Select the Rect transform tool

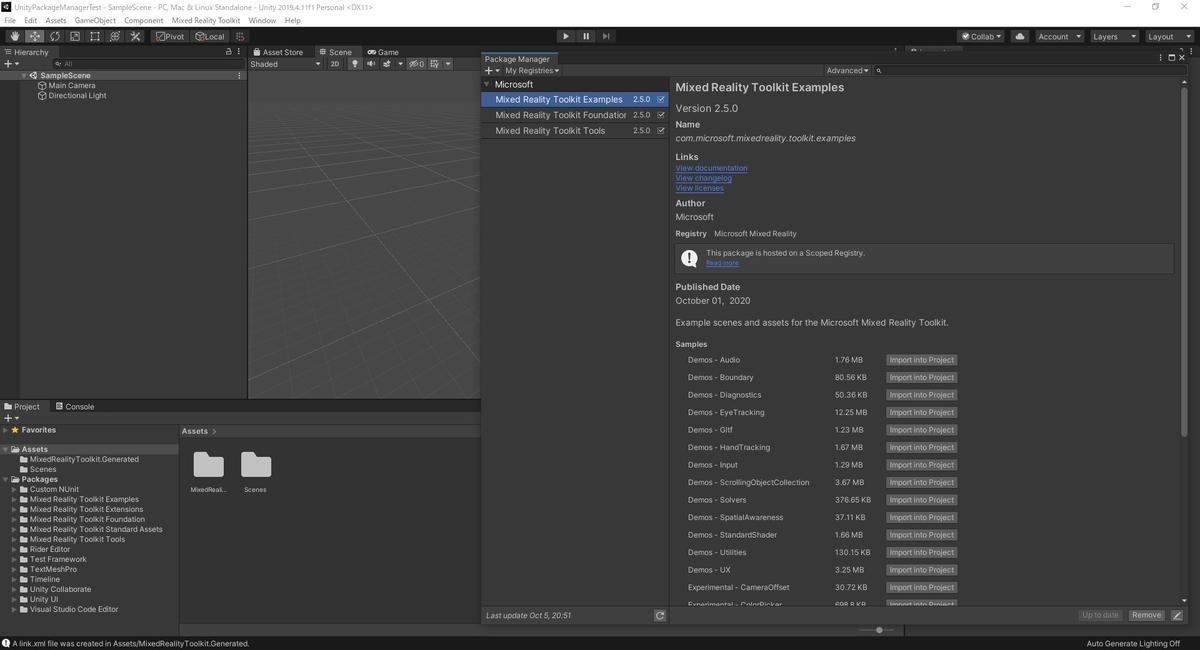(95, 36)
